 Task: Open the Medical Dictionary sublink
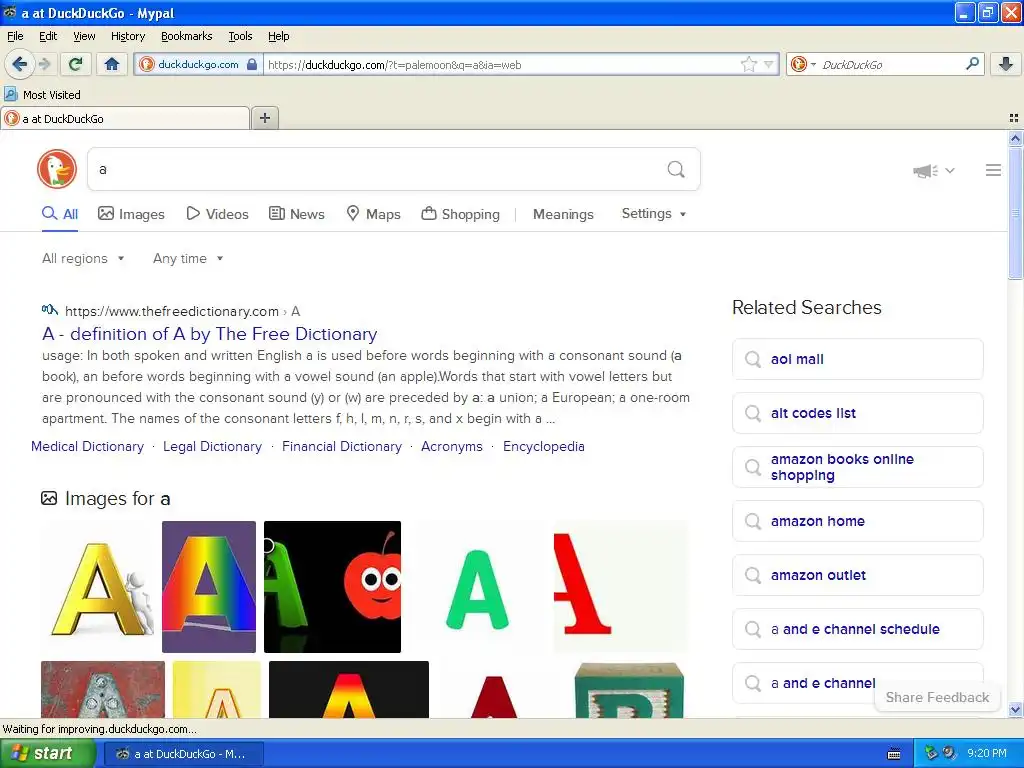pyautogui.click(x=88, y=447)
